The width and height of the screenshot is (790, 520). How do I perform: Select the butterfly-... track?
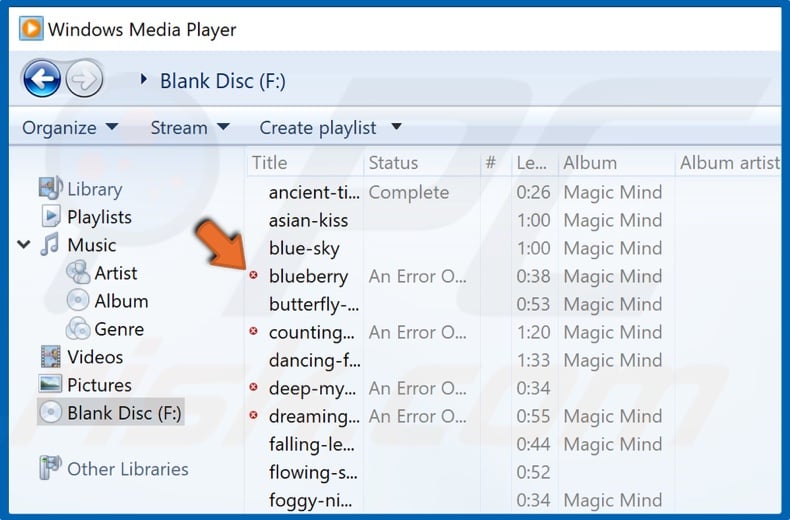tap(314, 304)
